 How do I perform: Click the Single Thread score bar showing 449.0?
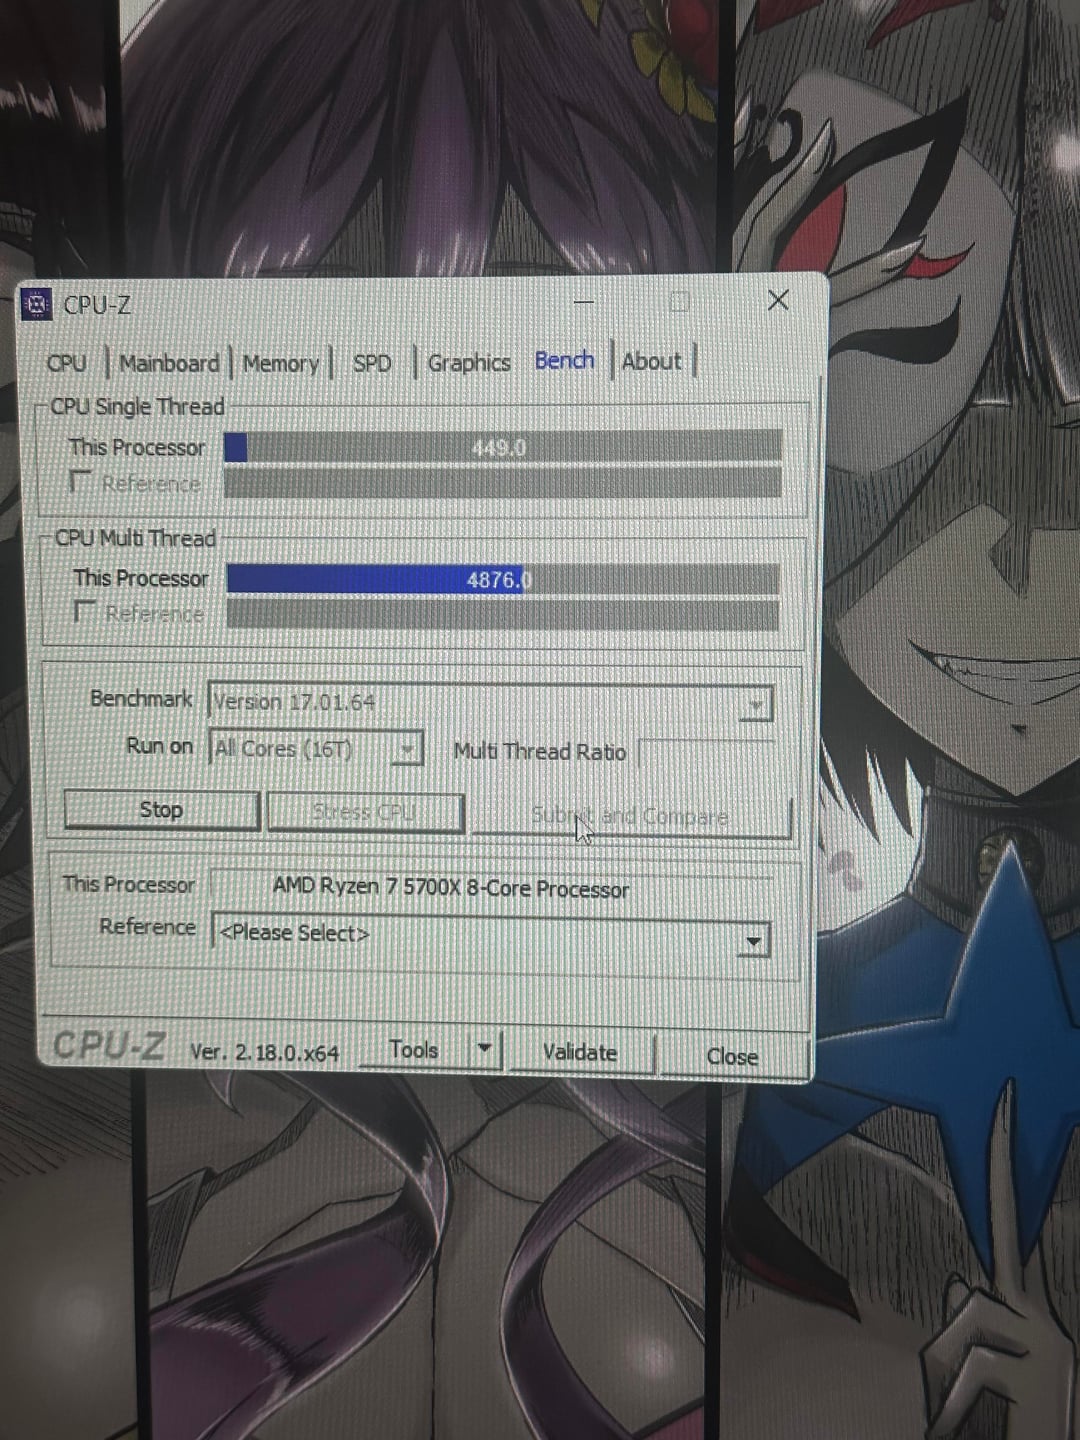[503, 447]
